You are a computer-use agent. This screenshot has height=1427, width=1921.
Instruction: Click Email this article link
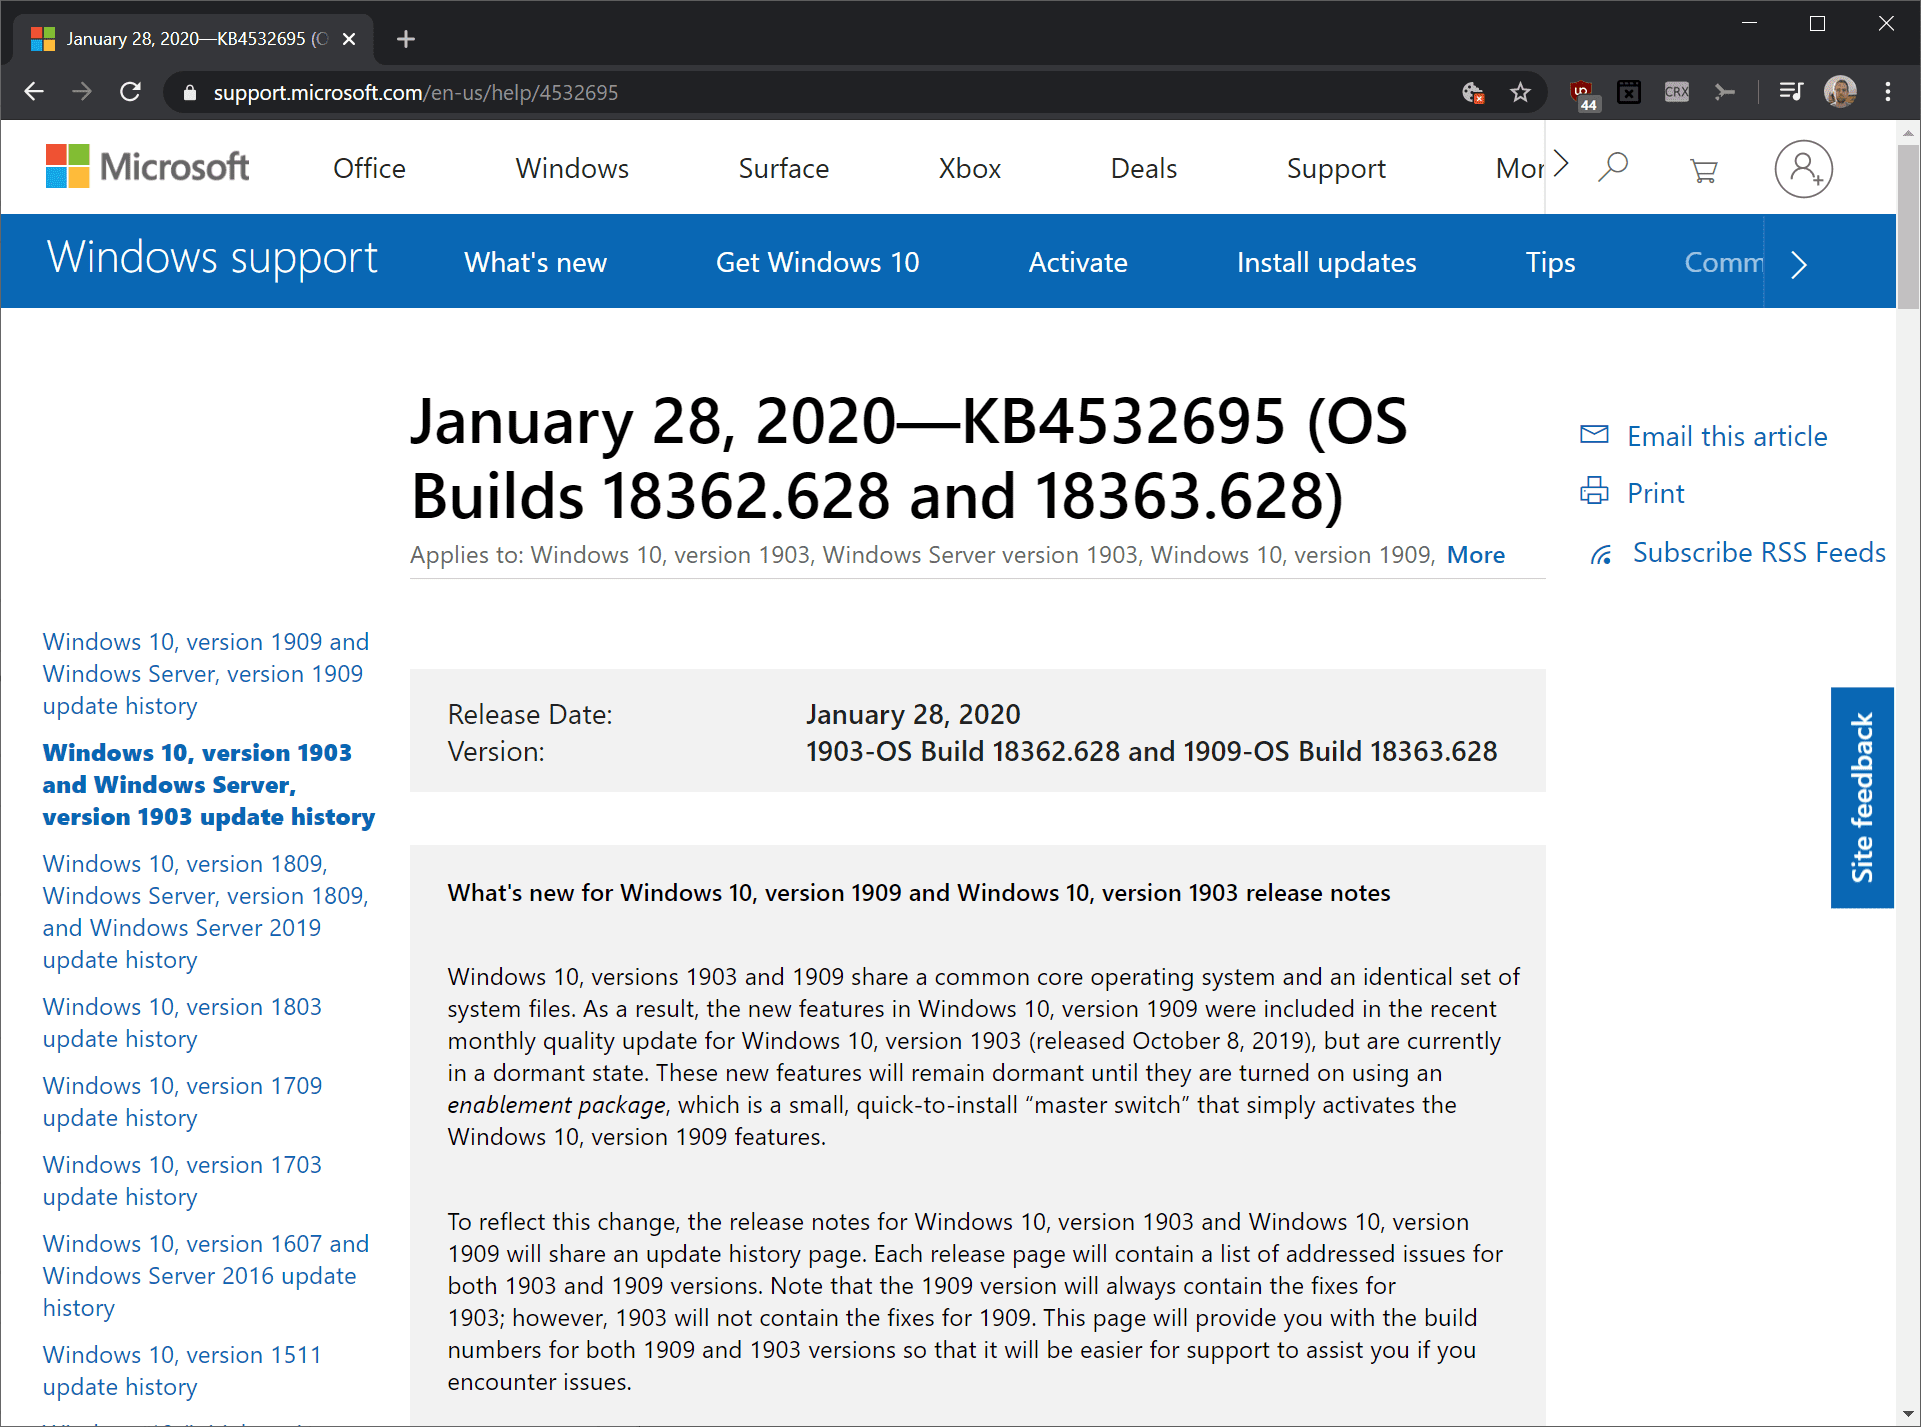pos(1727,436)
